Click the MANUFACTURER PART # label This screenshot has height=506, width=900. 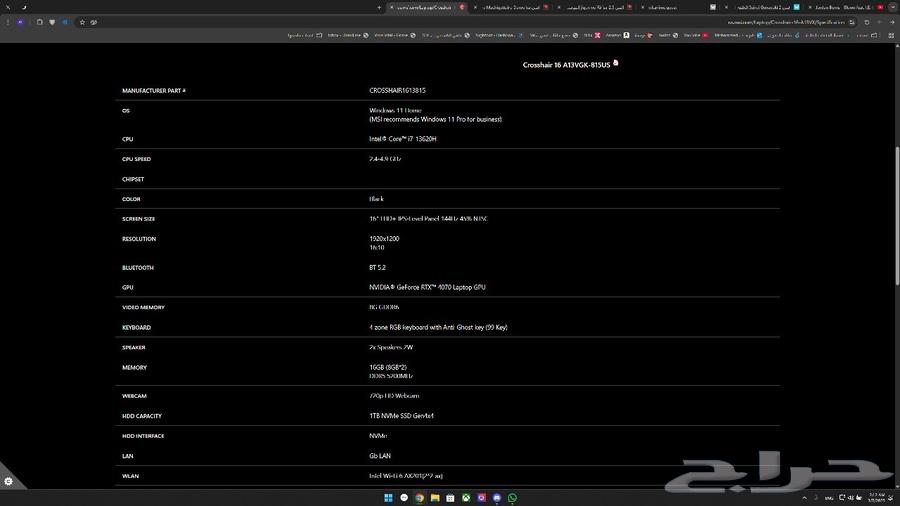tap(154, 91)
